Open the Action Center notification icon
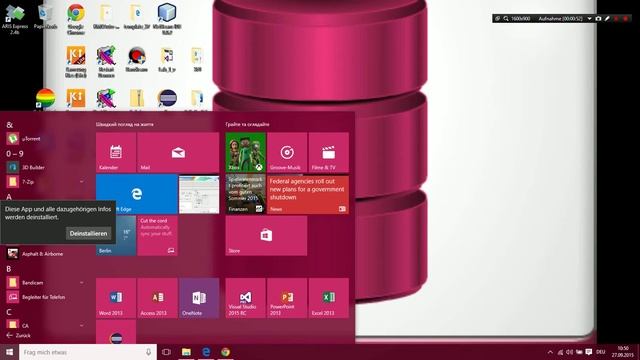This screenshot has height=360, width=640. click(x=589, y=352)
